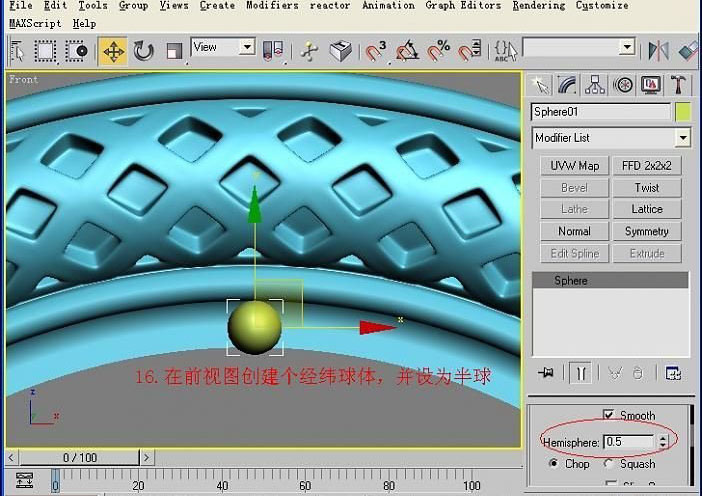Apply the Symmetry modifier
Screen dimensions: 702x496
coord(647,231)
